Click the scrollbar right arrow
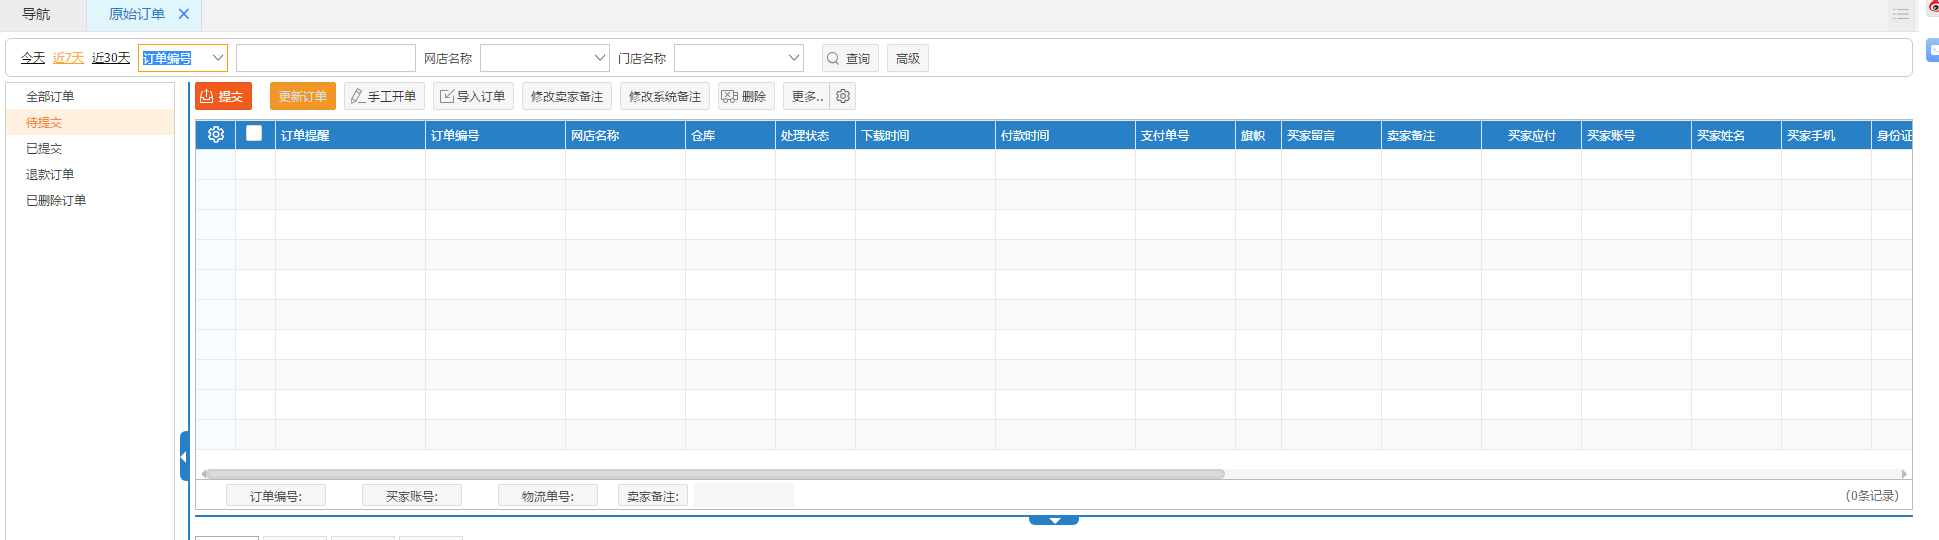Image resolution: width=1939 pixels, height=540 pixels. 1904,474
